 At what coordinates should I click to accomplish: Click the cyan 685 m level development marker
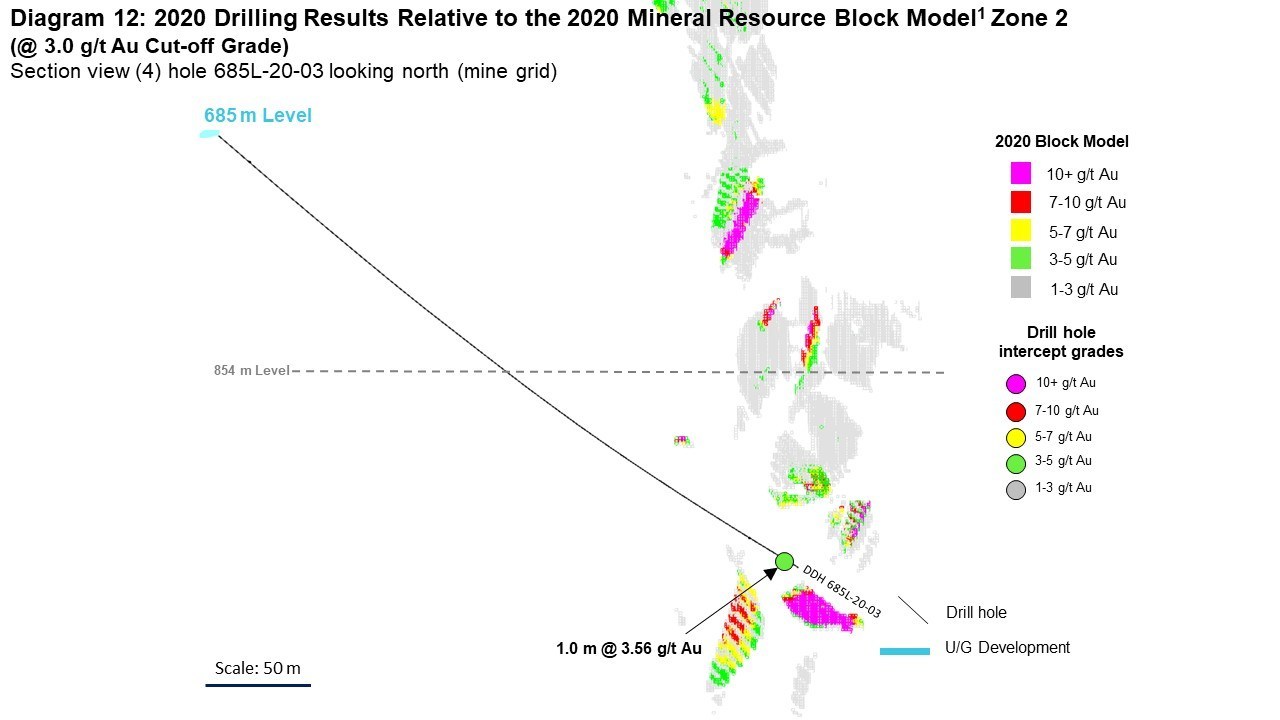210,134
